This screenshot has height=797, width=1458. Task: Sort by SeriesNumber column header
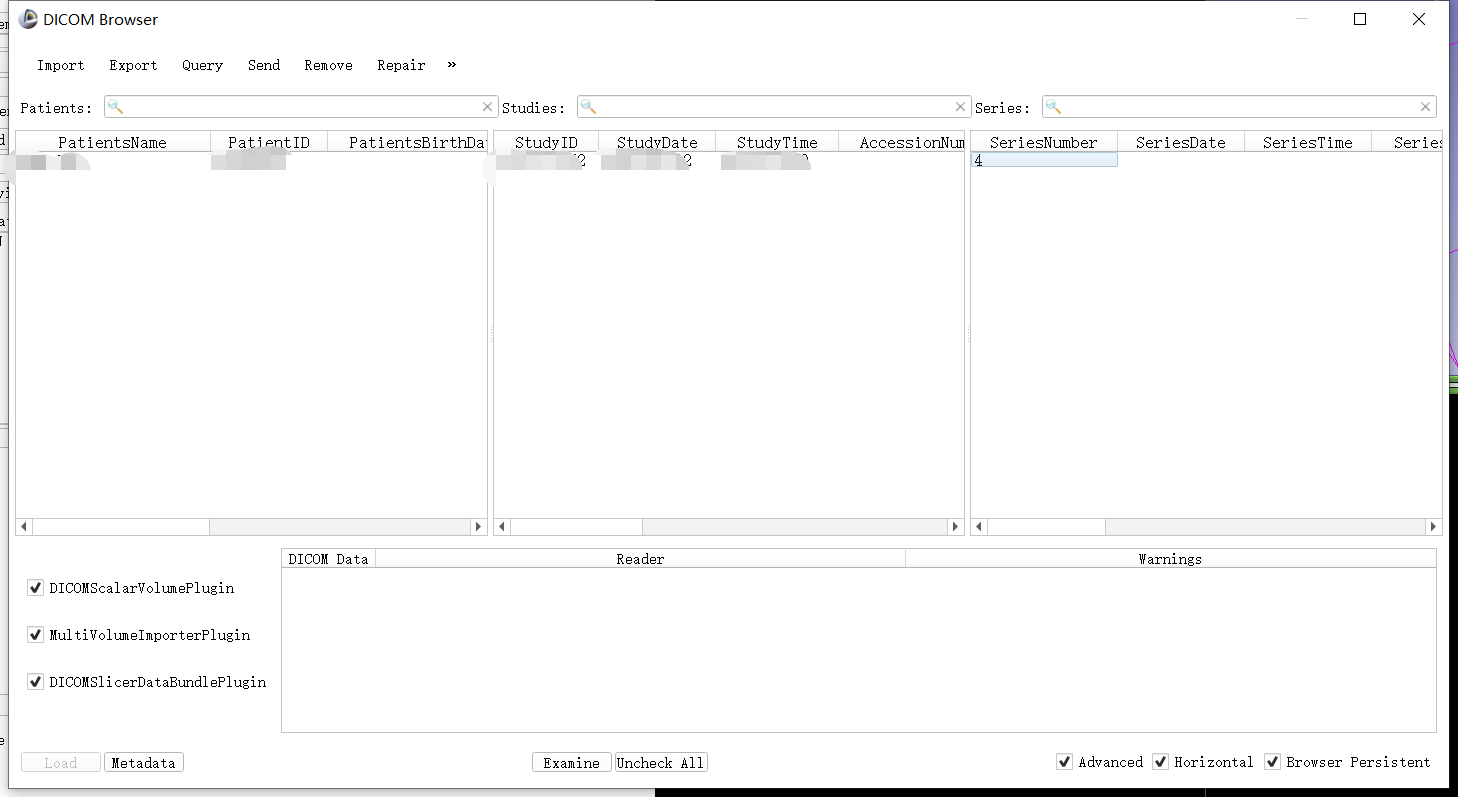(x=1044, y=142)
